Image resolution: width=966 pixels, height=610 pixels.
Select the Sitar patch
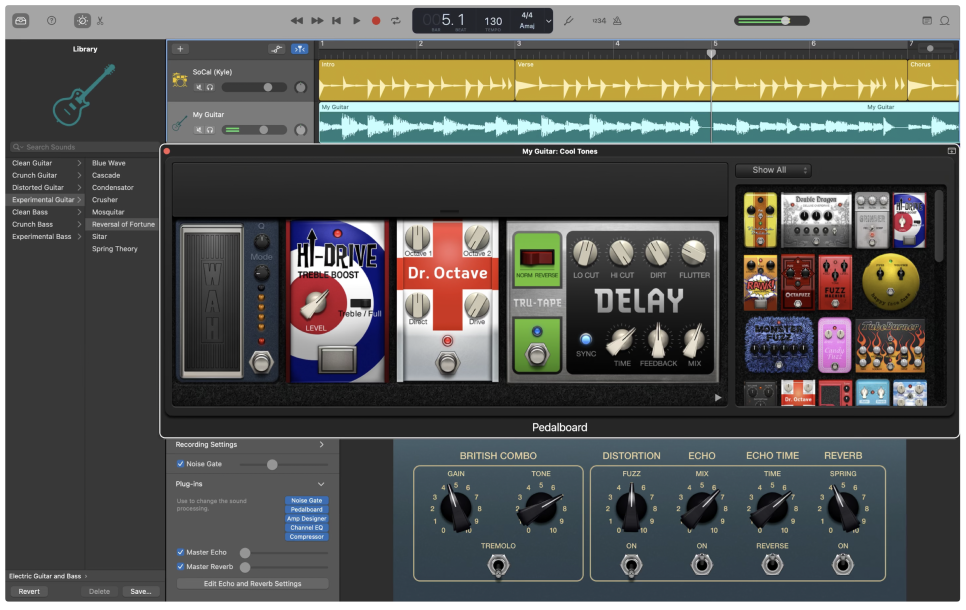click(x=99, y=237)
